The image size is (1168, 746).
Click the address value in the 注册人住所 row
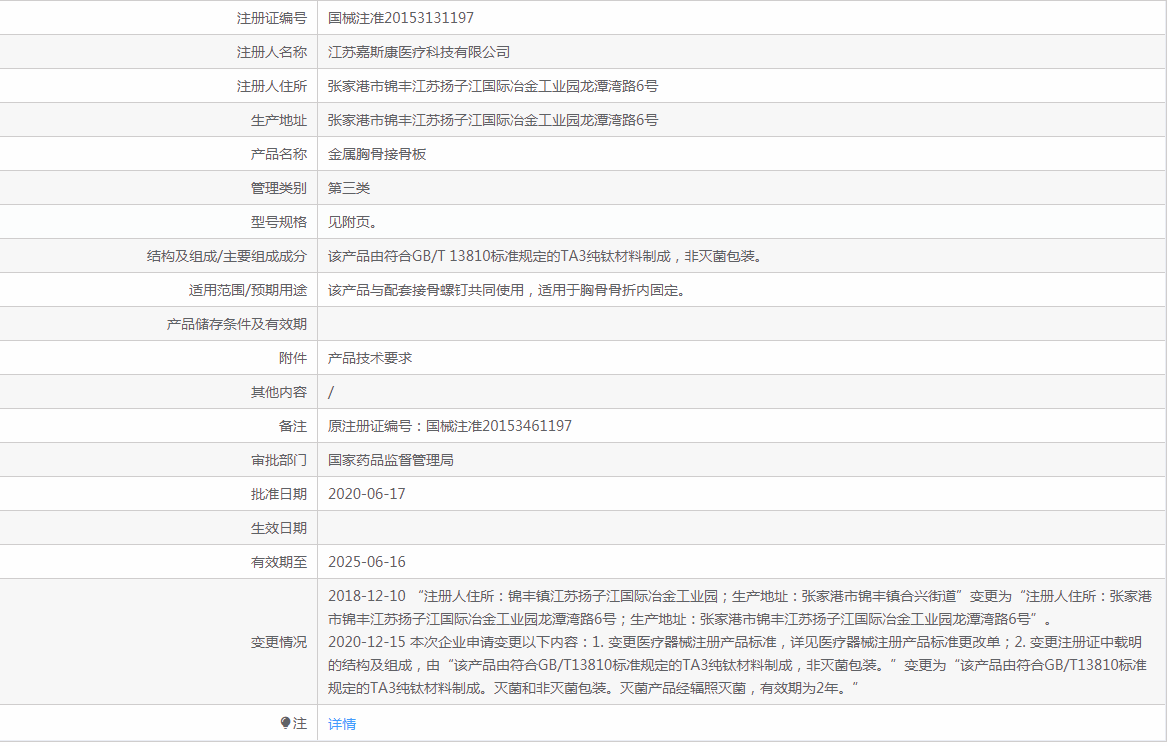(493, 86)
